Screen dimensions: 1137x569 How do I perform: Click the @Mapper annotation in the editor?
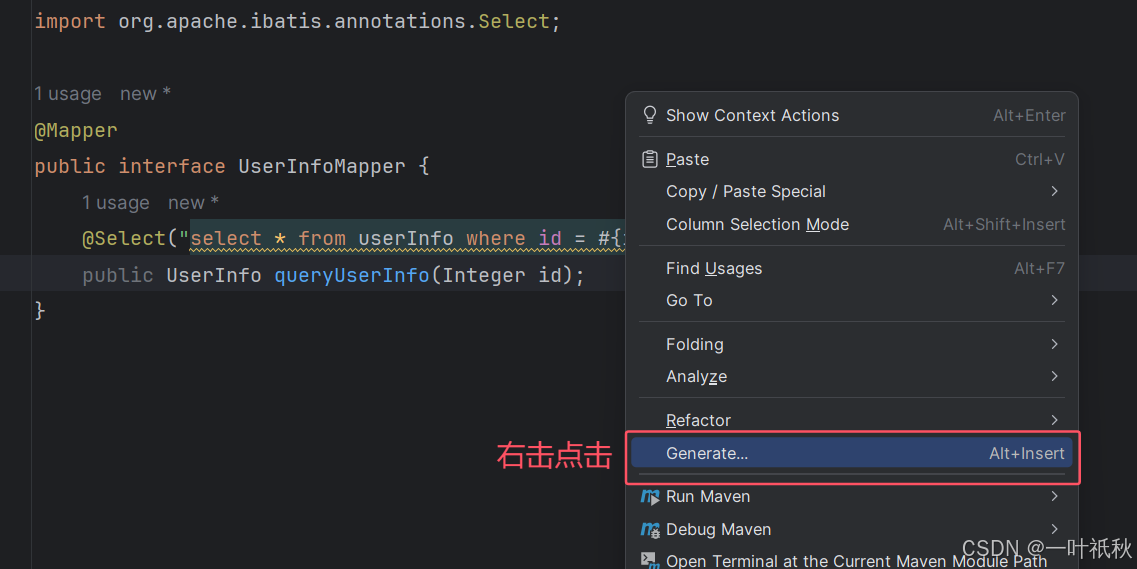point(76,130)
